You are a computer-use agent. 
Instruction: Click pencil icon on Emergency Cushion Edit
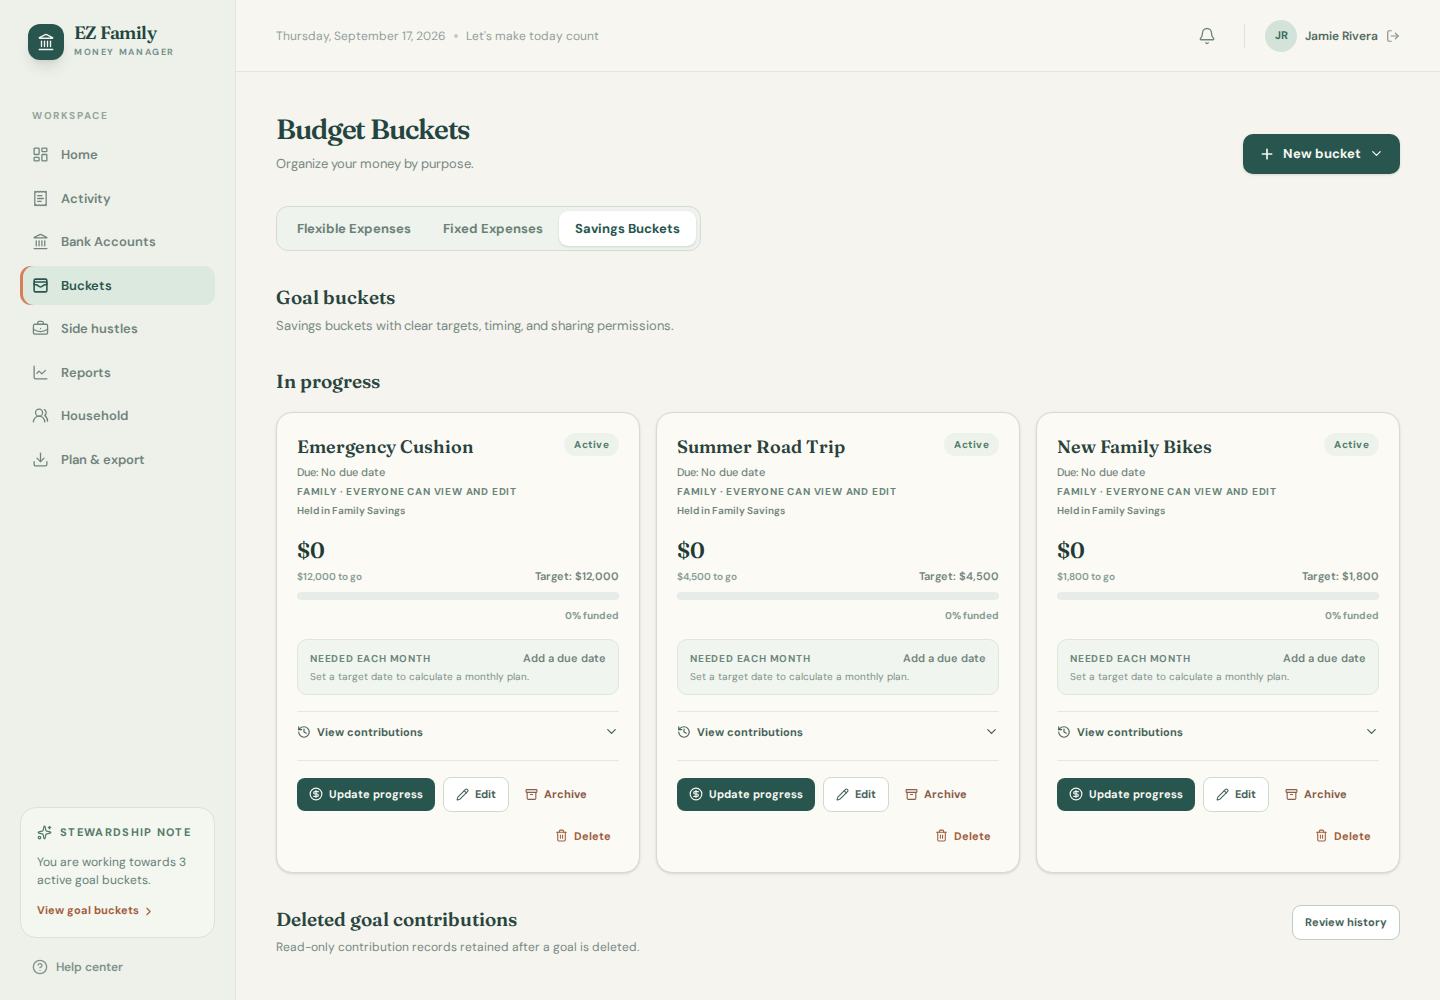pyautogui.click(x=462, y=794)
